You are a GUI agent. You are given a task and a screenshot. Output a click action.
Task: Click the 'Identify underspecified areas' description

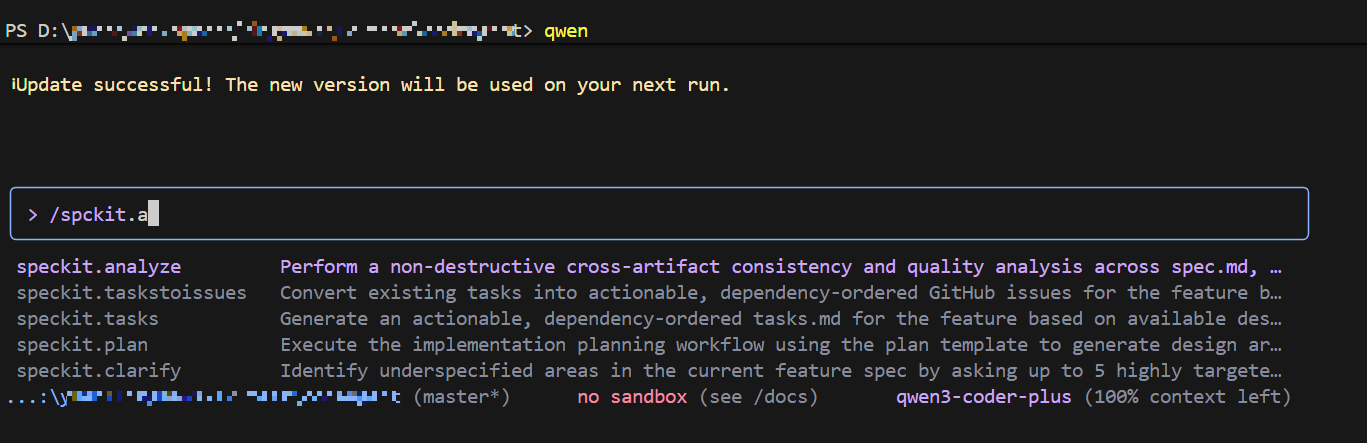point(780,371)
